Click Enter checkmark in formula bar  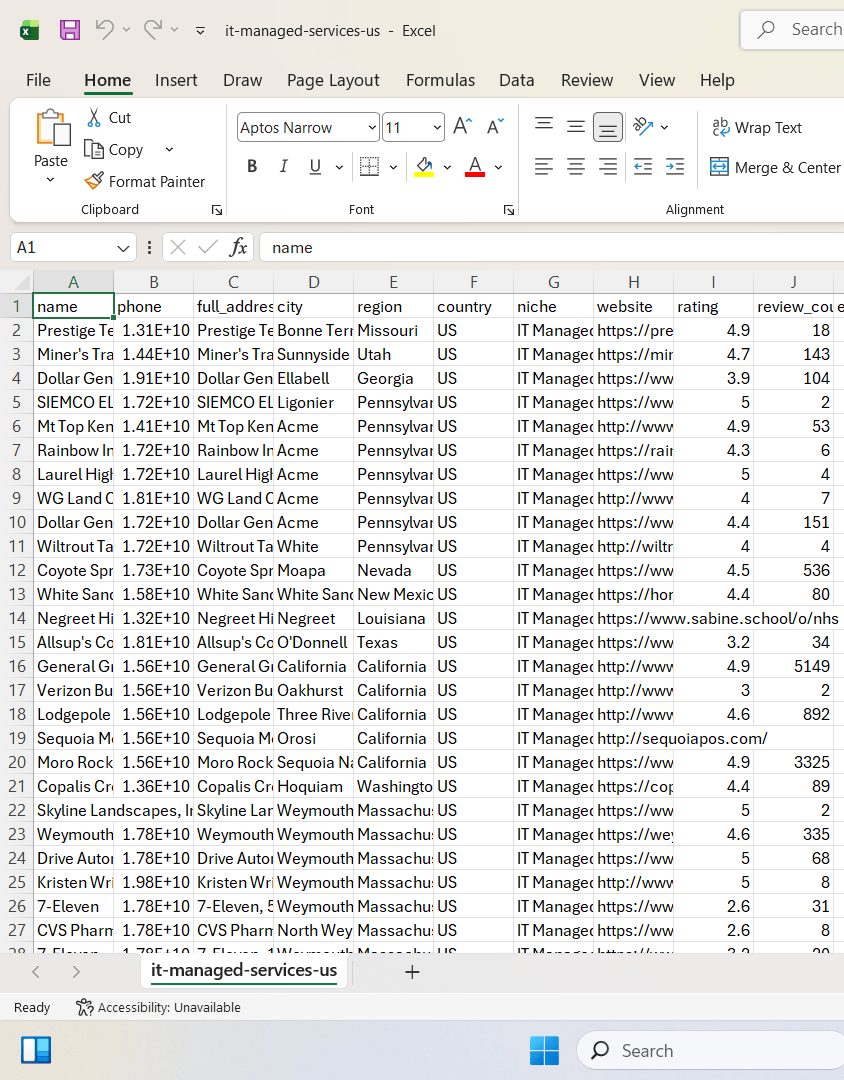(x=207, y=247)
